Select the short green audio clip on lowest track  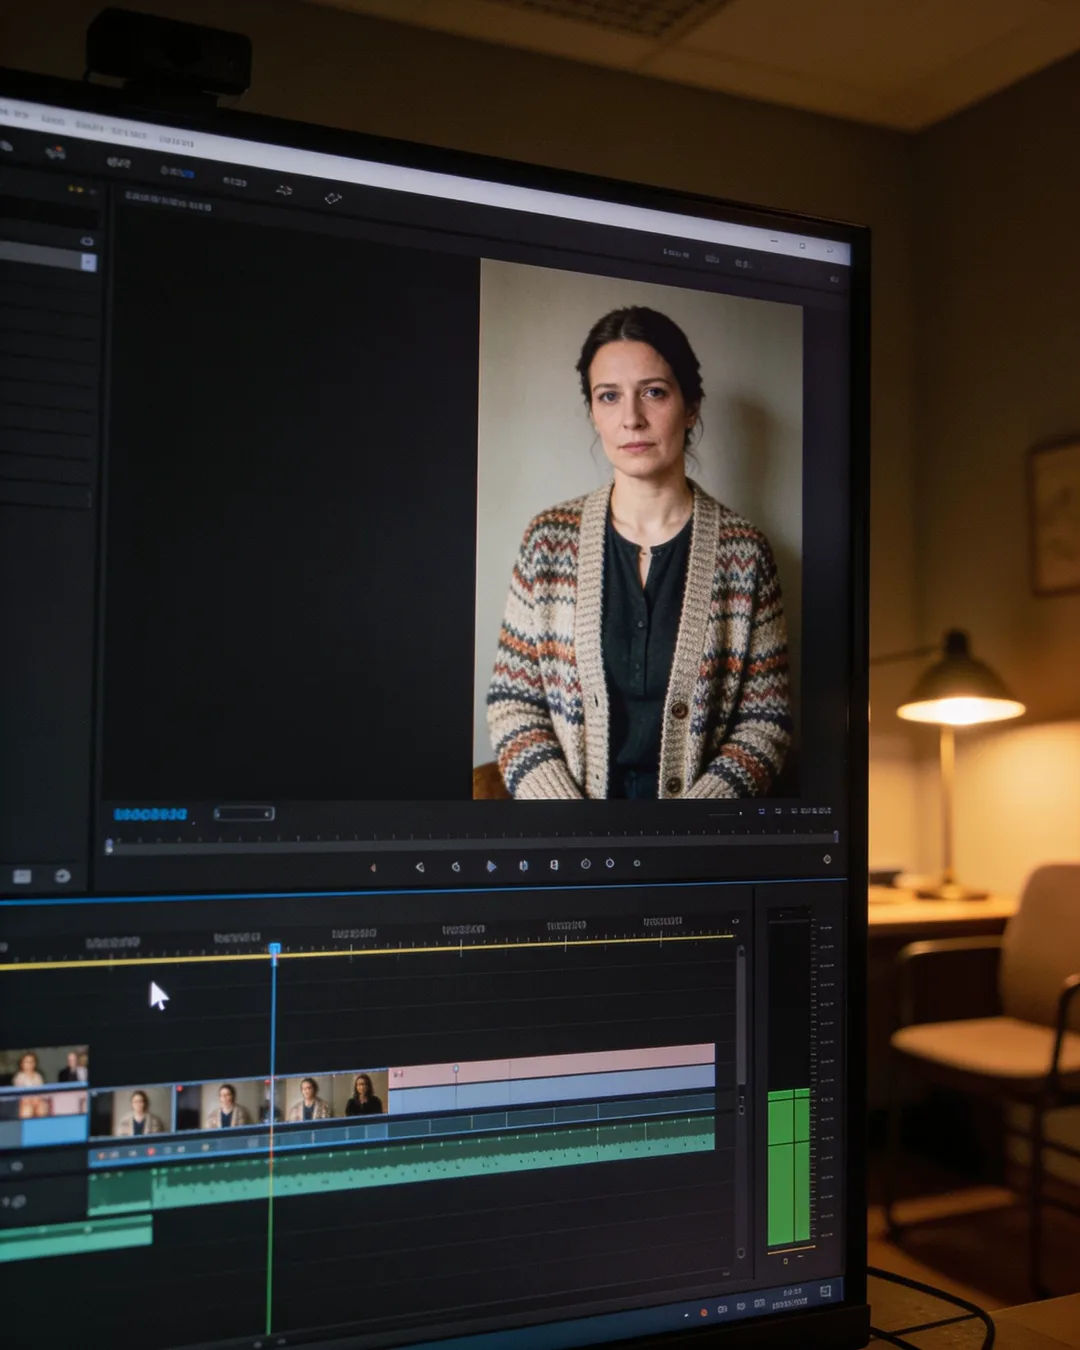click(75, 1238)
